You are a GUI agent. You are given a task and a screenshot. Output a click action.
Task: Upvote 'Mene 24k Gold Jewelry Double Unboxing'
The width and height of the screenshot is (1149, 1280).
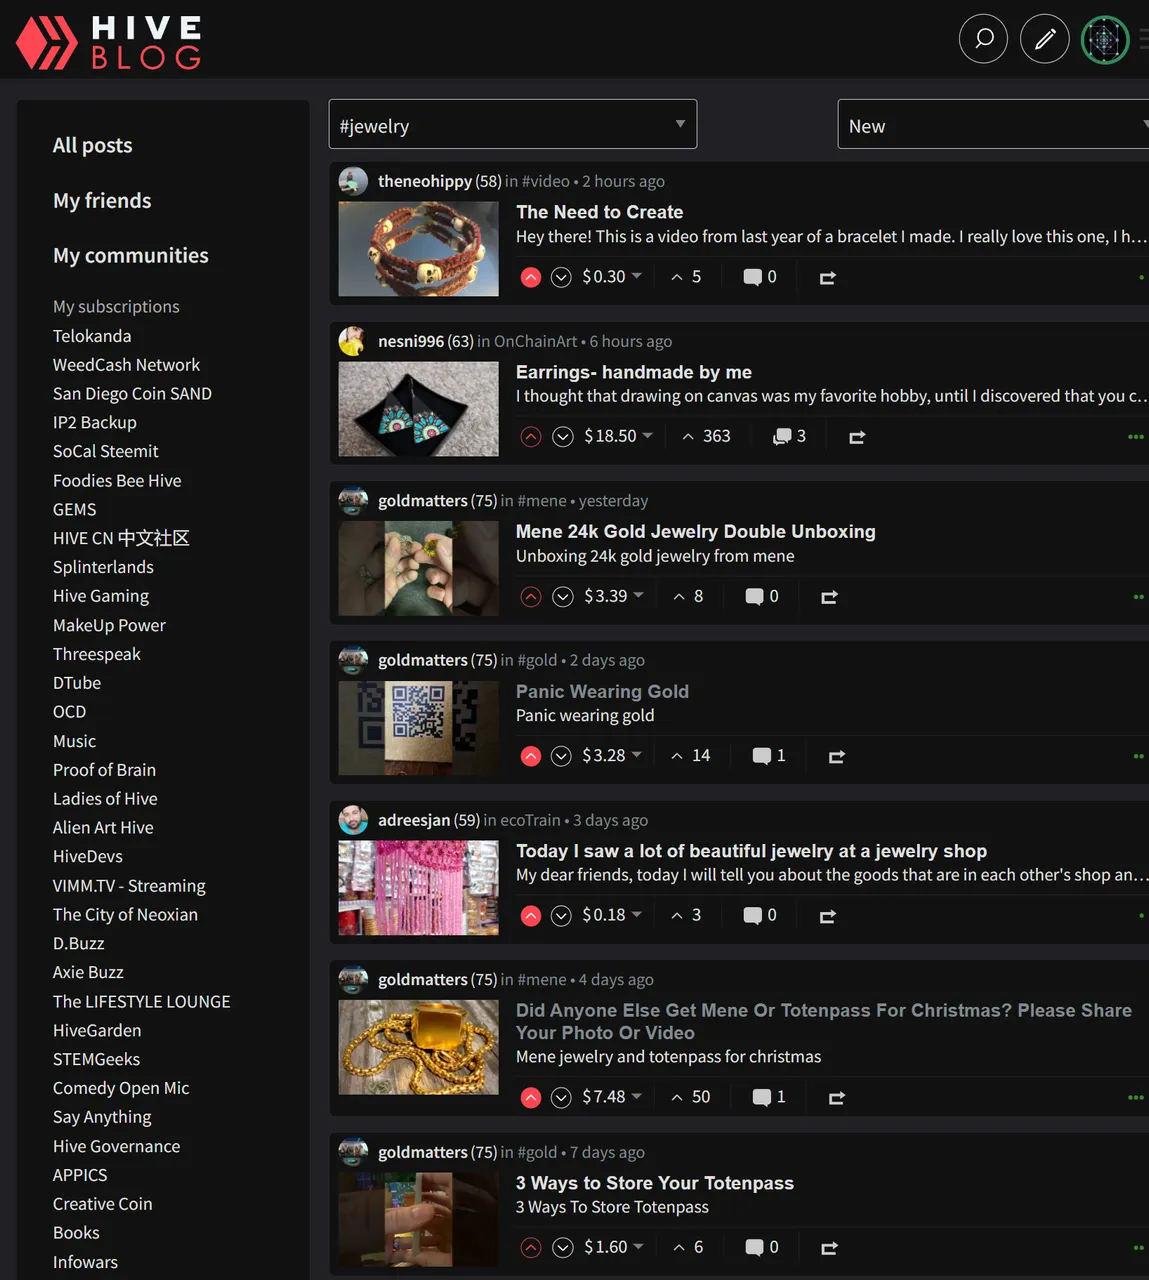[x=531, y=597]
